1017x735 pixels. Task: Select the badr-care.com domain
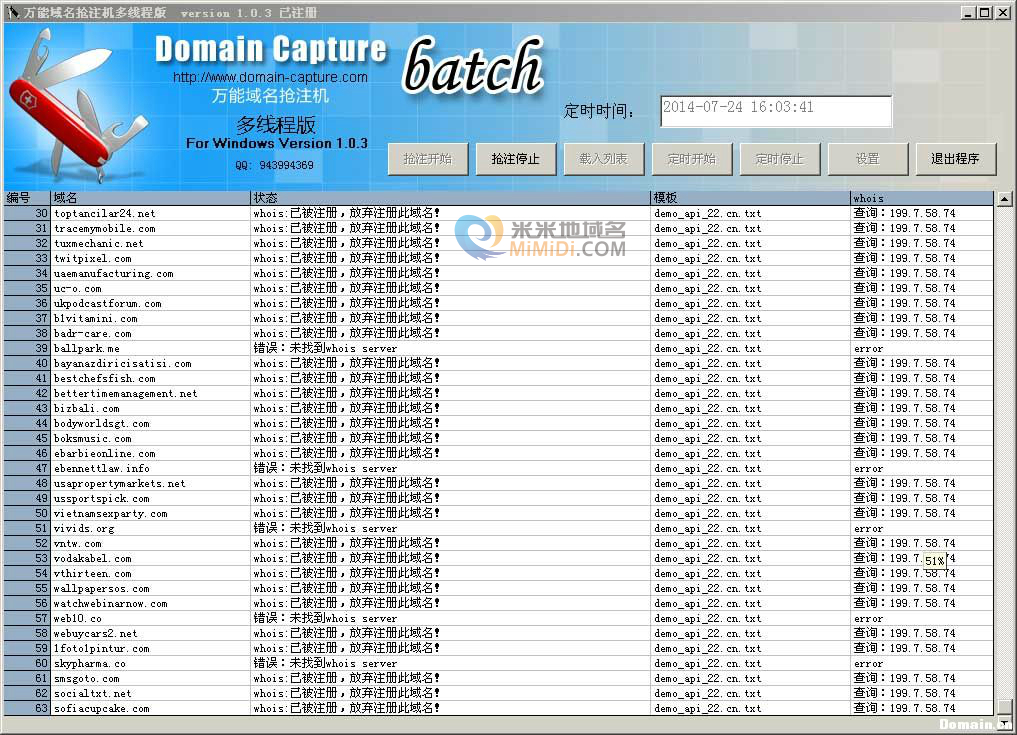93,333
